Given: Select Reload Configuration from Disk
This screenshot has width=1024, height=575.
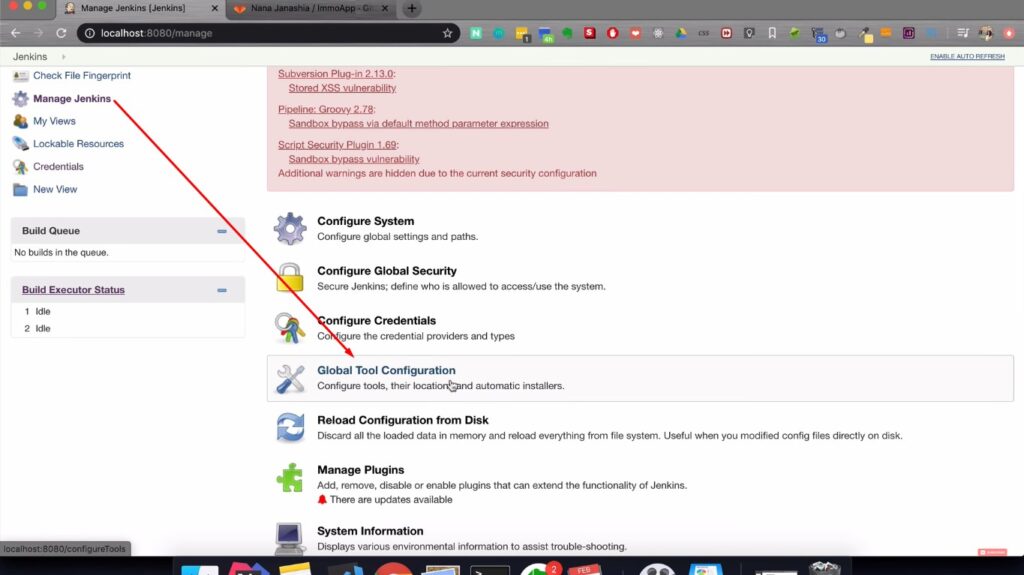Looking at the screenshot, I should click(x=403, y=420).
